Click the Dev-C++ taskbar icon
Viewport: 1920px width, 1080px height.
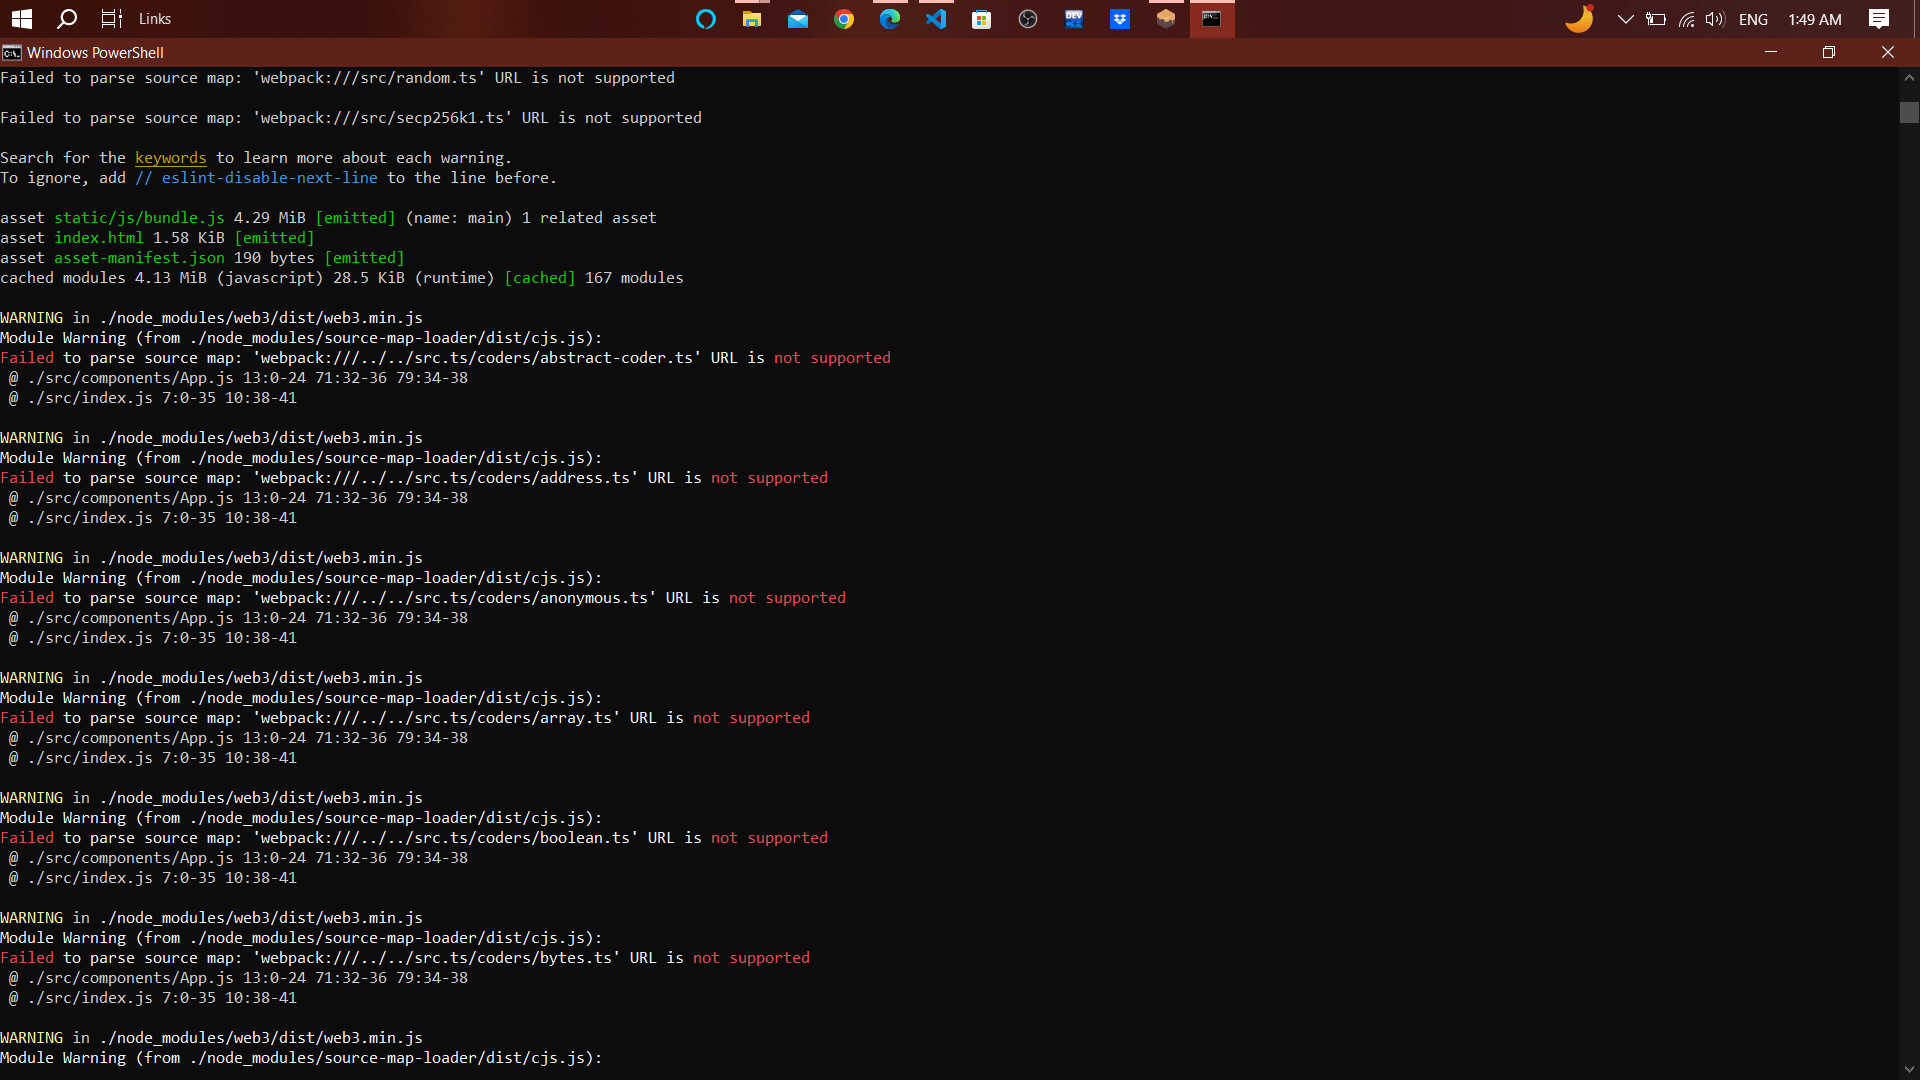[x=1074, y=19]
